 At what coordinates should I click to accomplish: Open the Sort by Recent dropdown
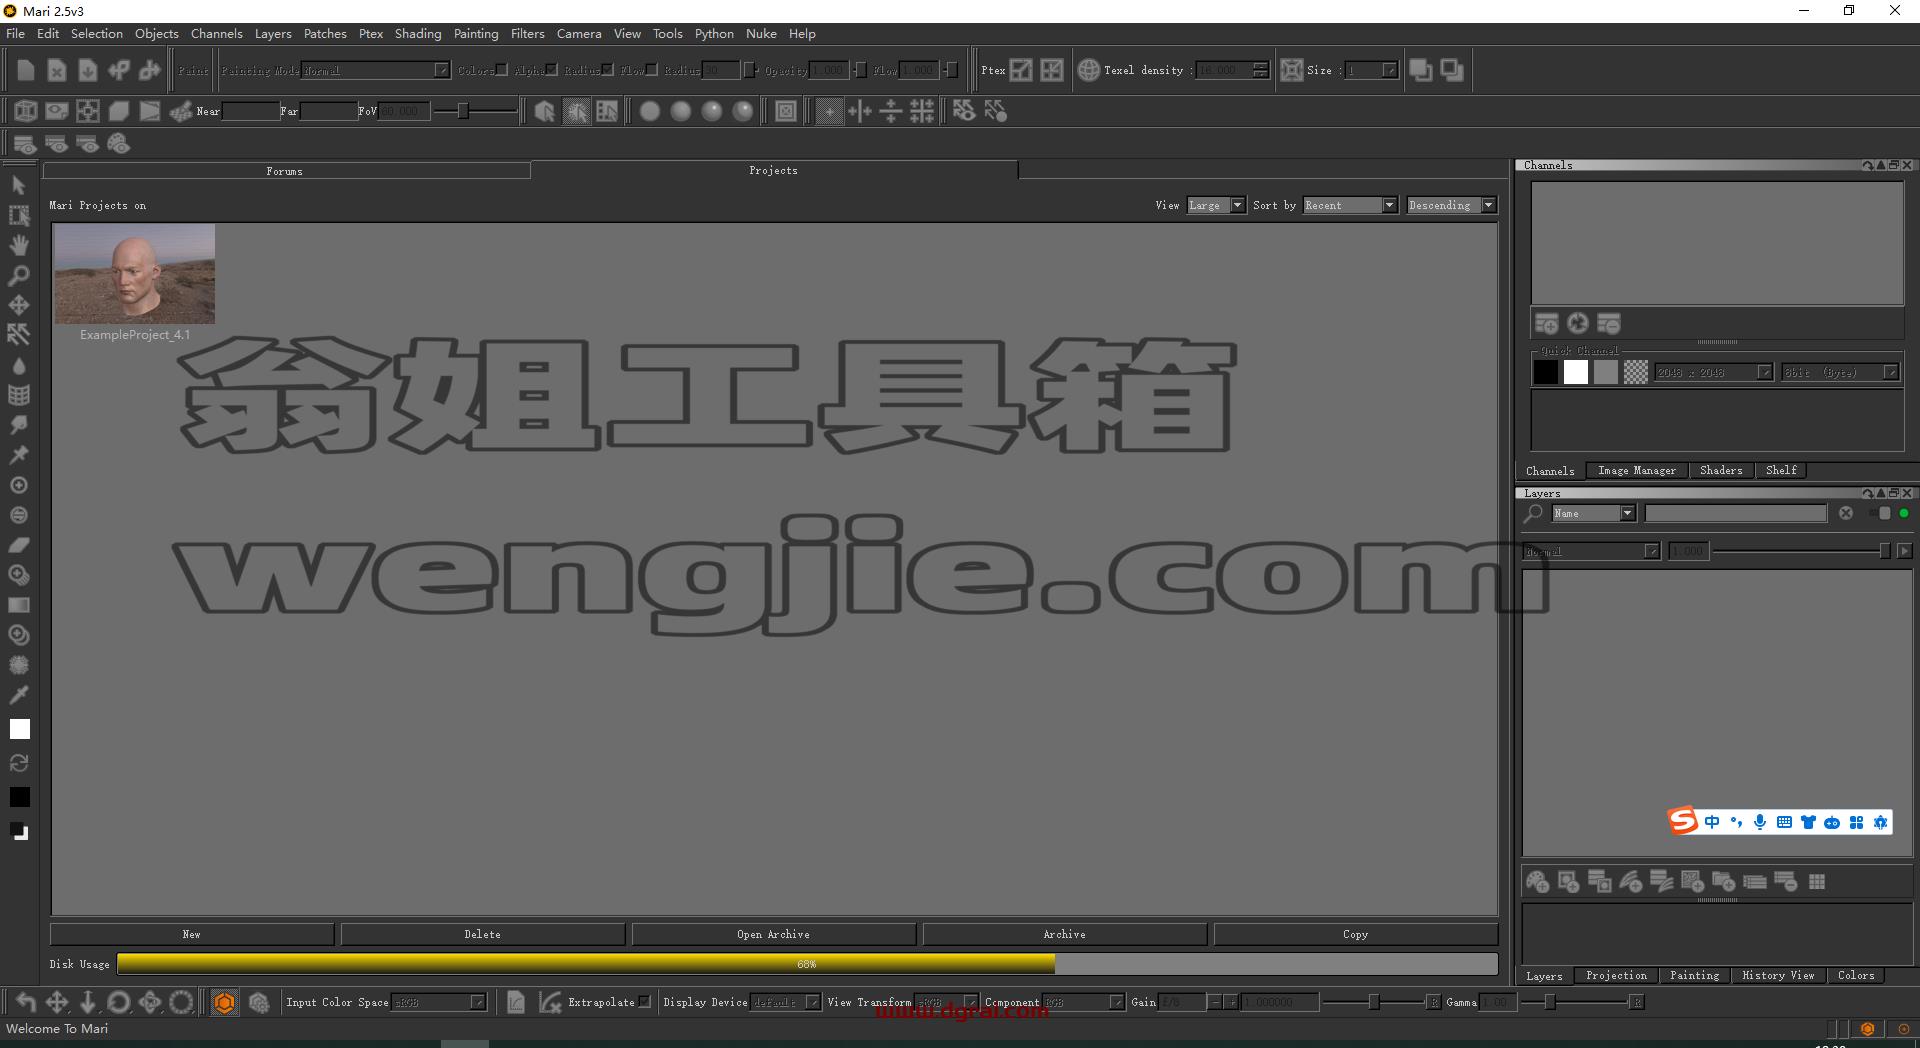pos(1350,205)
